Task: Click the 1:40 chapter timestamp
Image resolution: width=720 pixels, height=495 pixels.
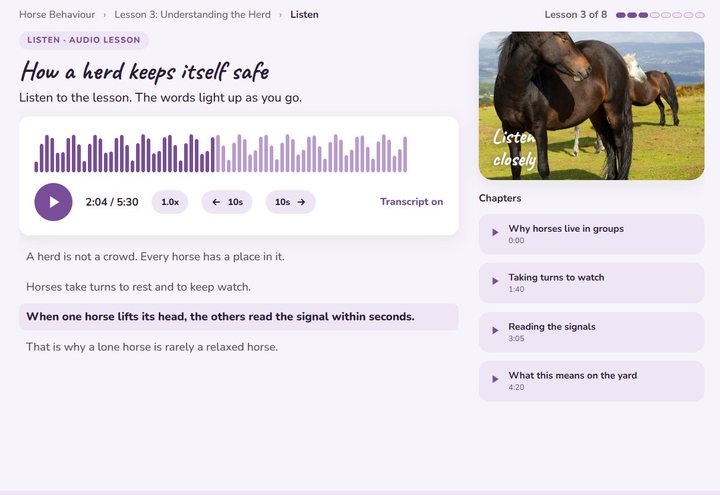Action: click(x=516, y=289)
